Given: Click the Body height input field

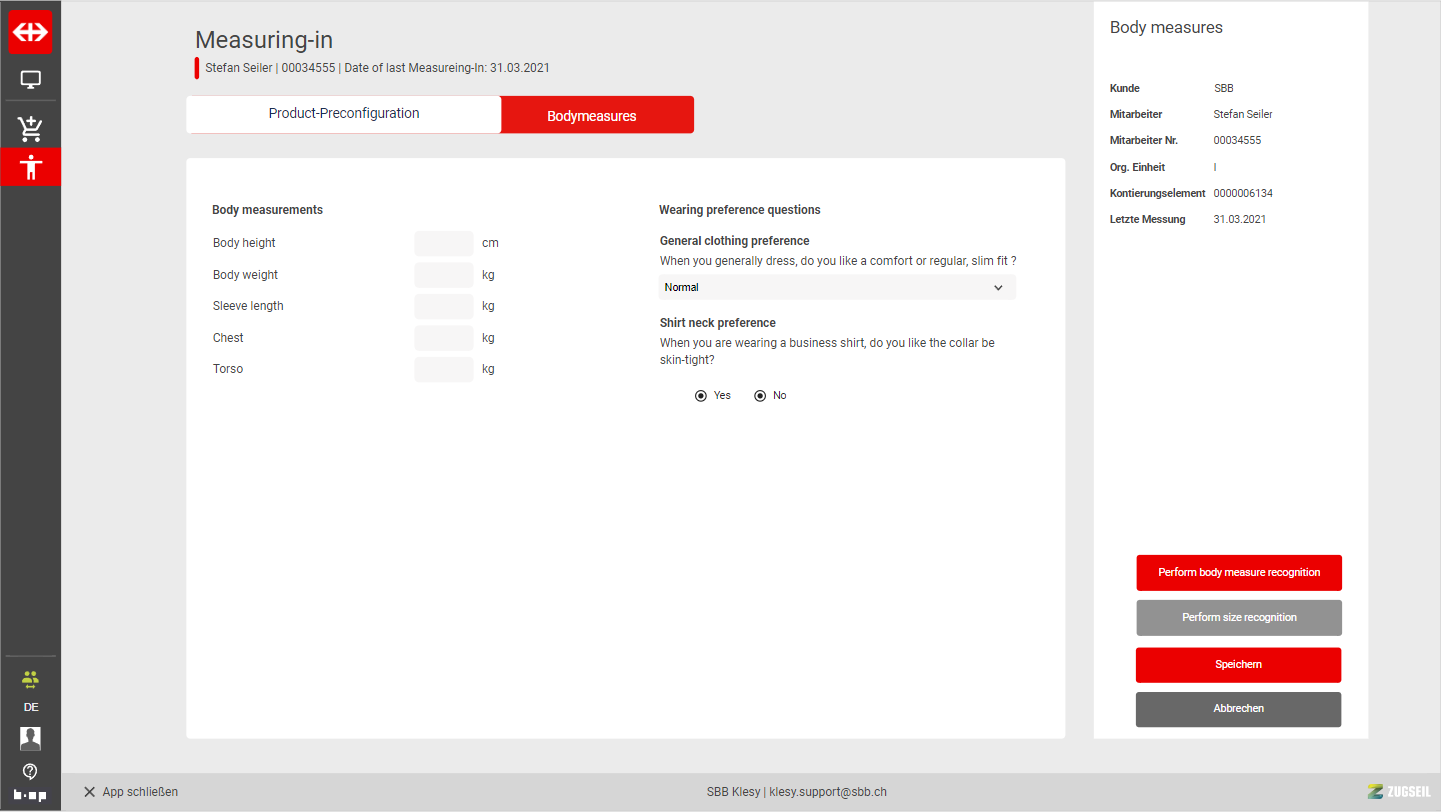Looking at the screenshot, I should (x=443, y=243).
